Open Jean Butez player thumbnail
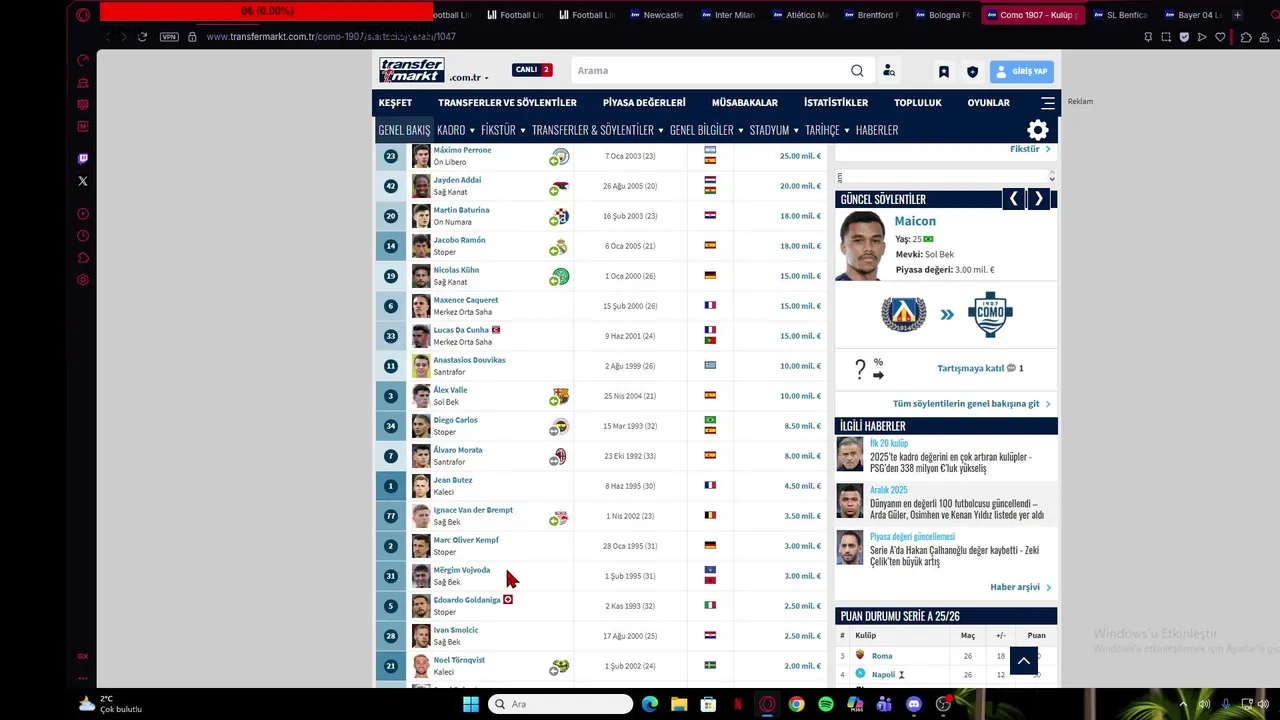Image resolution: width=1280 pixels, height=720 pixels. click(421, 486)
